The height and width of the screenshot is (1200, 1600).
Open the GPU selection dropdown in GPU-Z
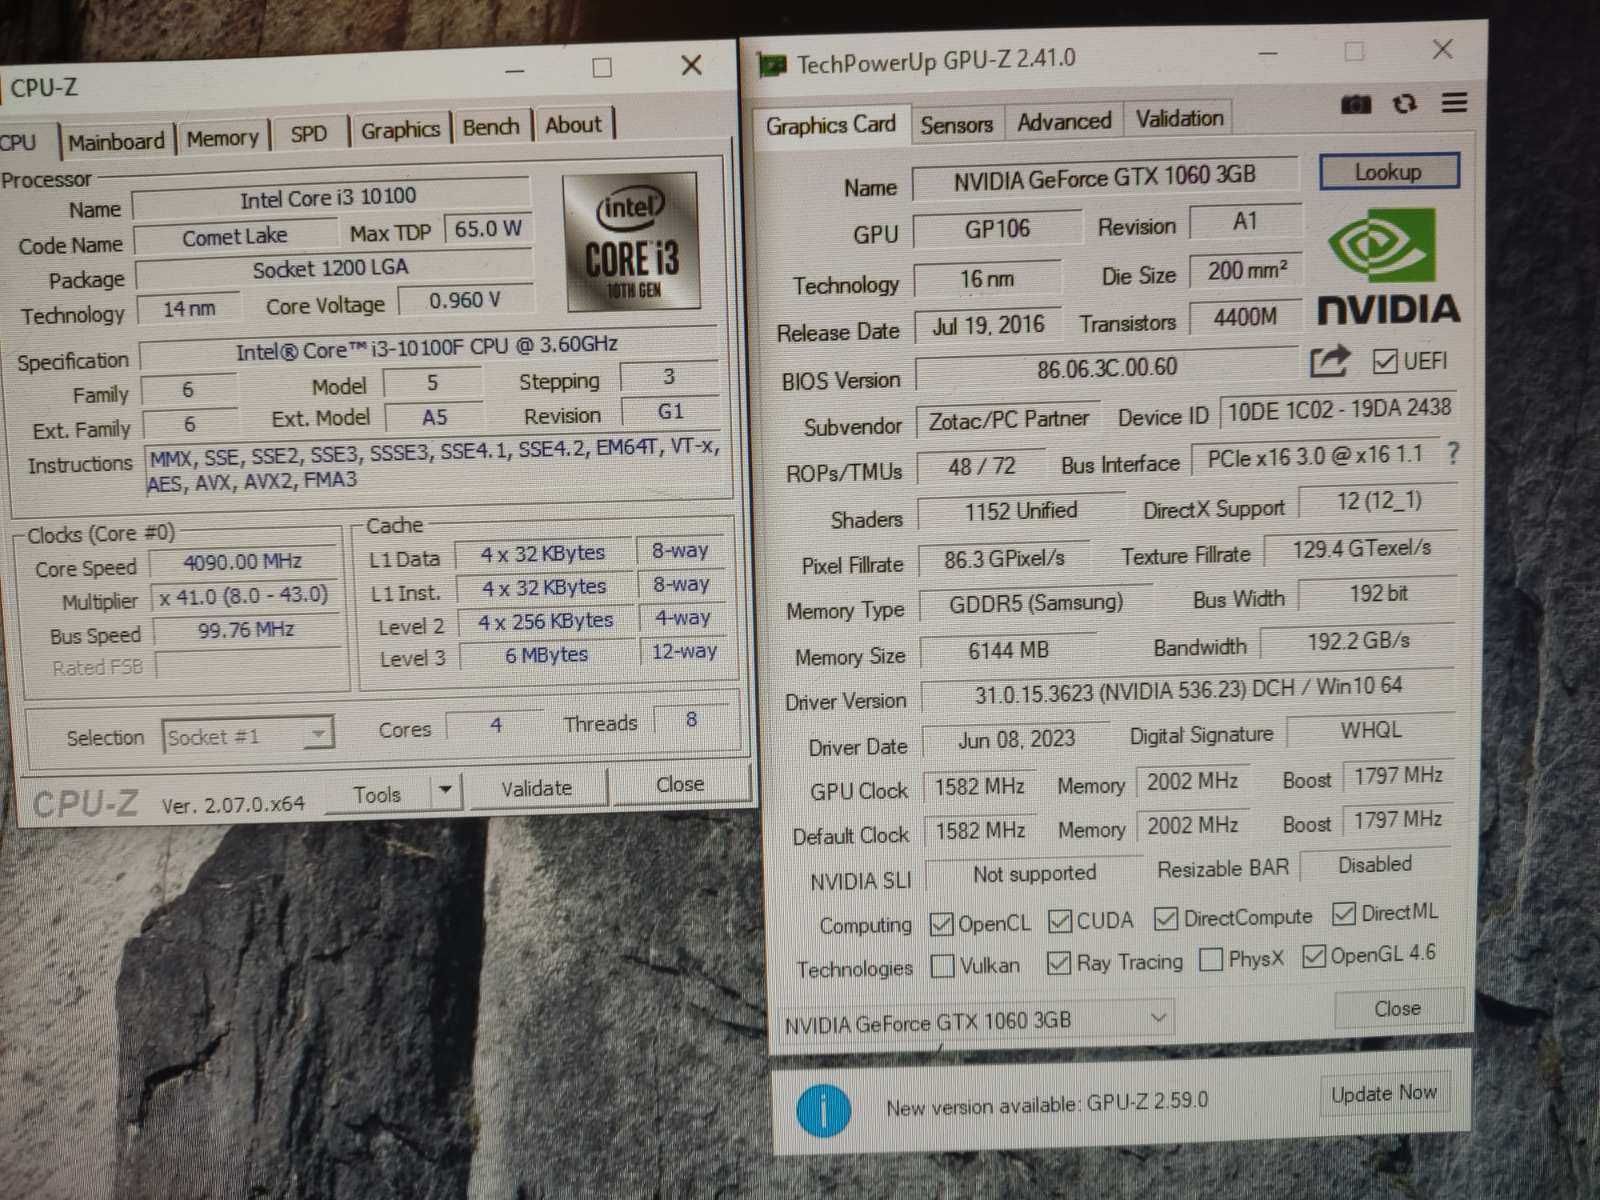[975, 1021]
